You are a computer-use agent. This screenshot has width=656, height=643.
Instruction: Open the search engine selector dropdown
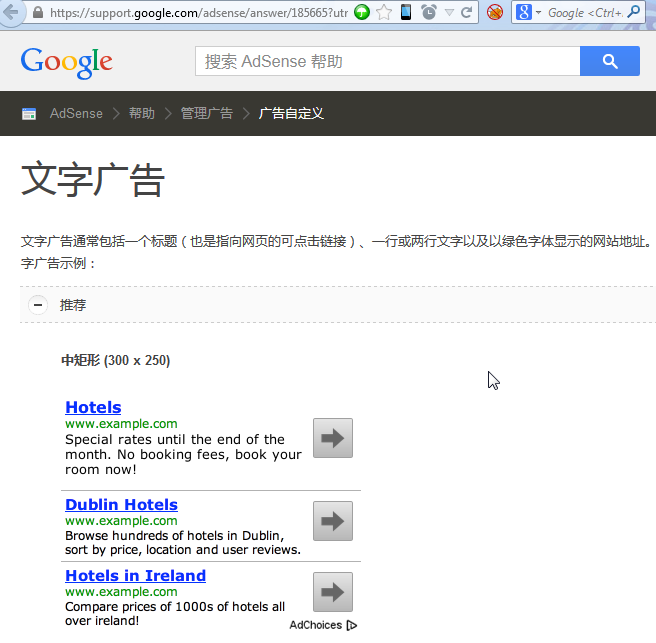pos(528,12)
